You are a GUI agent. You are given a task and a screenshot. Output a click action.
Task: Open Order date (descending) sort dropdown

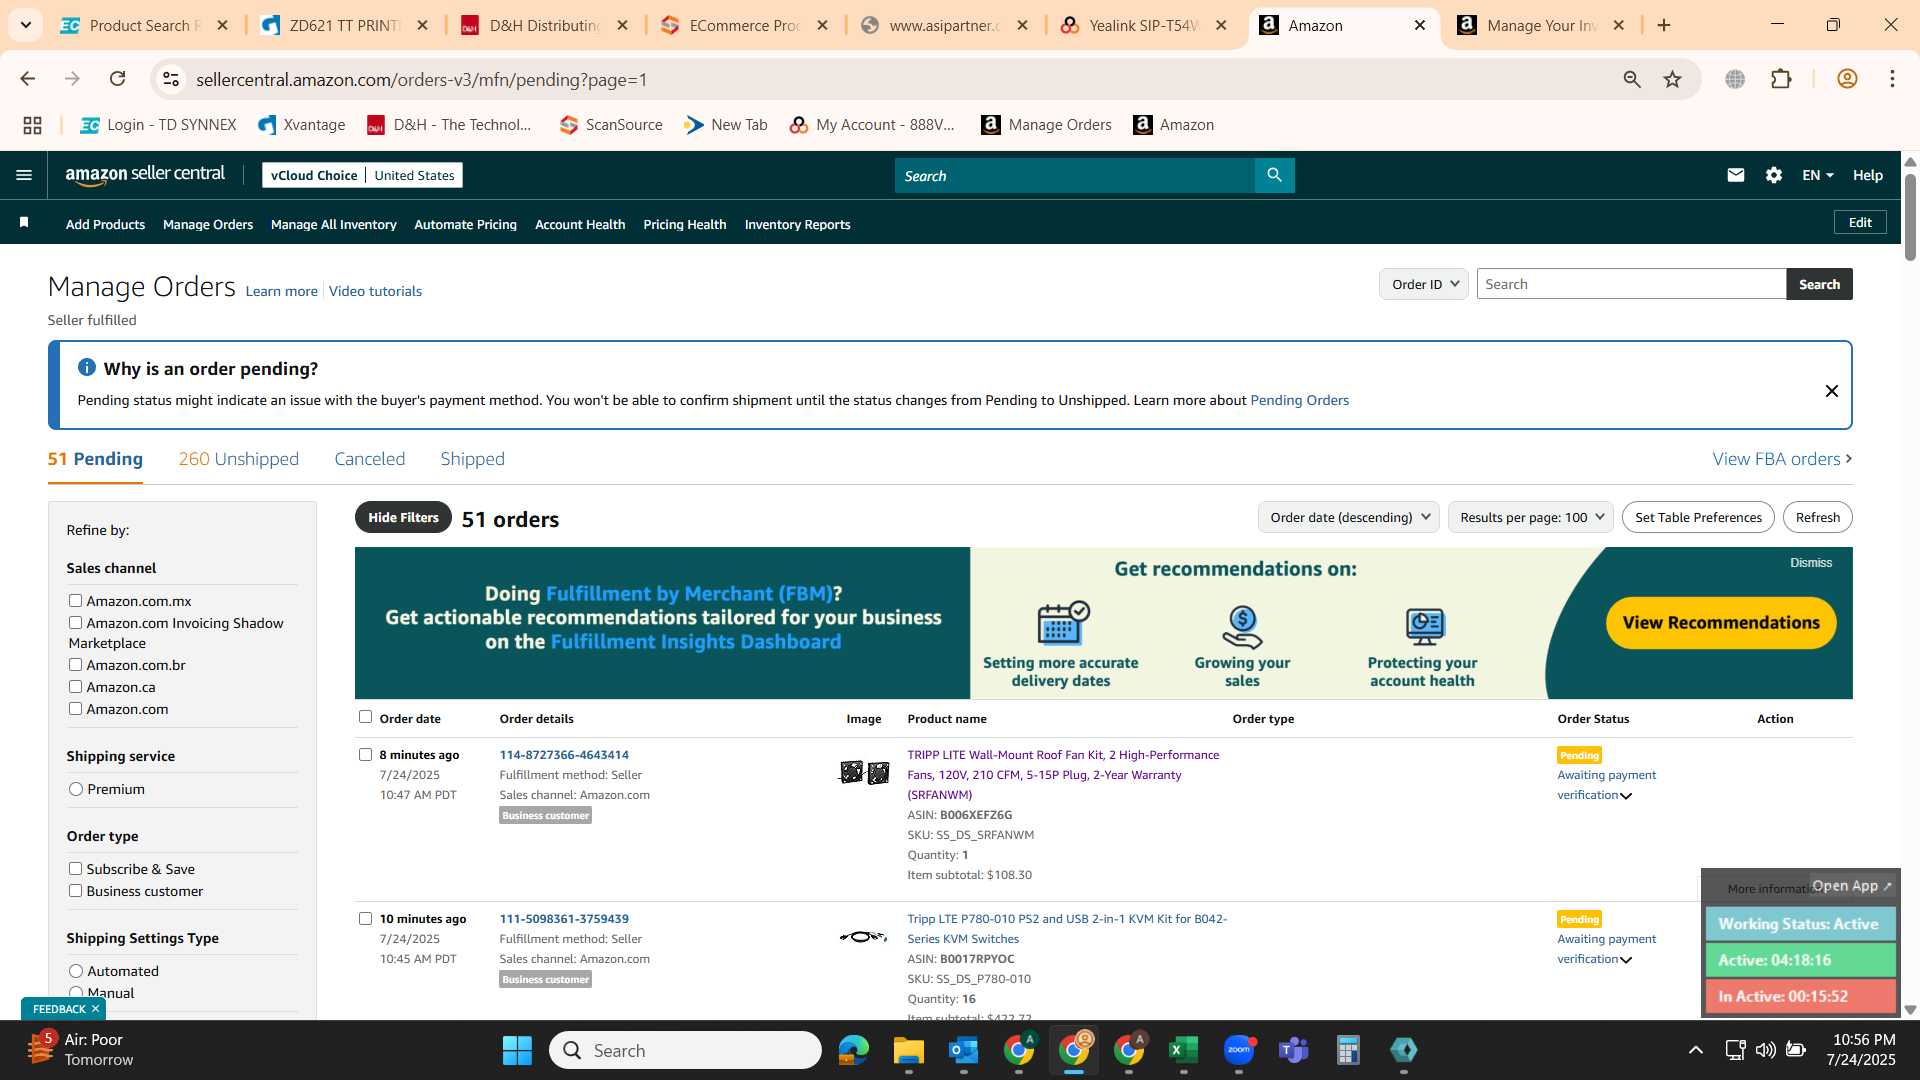tap(1348, 517)
